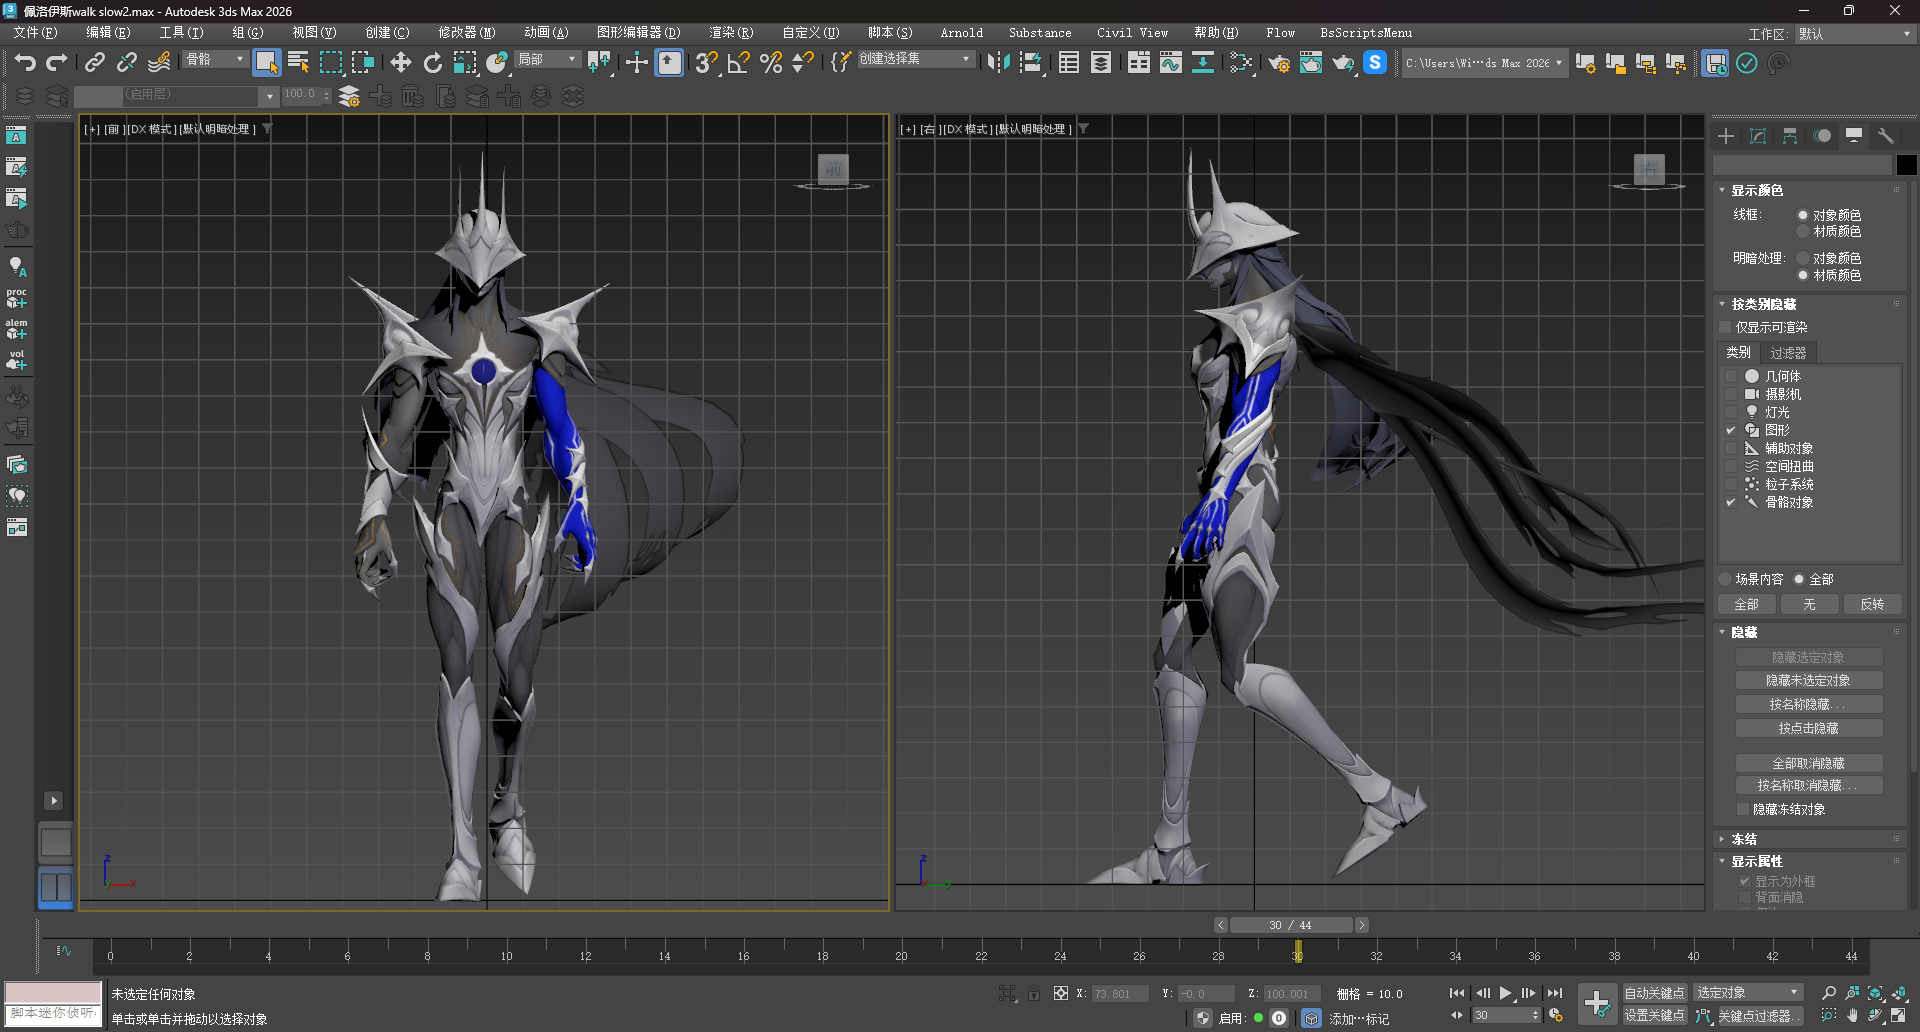Viewport: 1920px width, 1032px height.
Task: Activate the Select and Move tool
Action: click(400, 62)
